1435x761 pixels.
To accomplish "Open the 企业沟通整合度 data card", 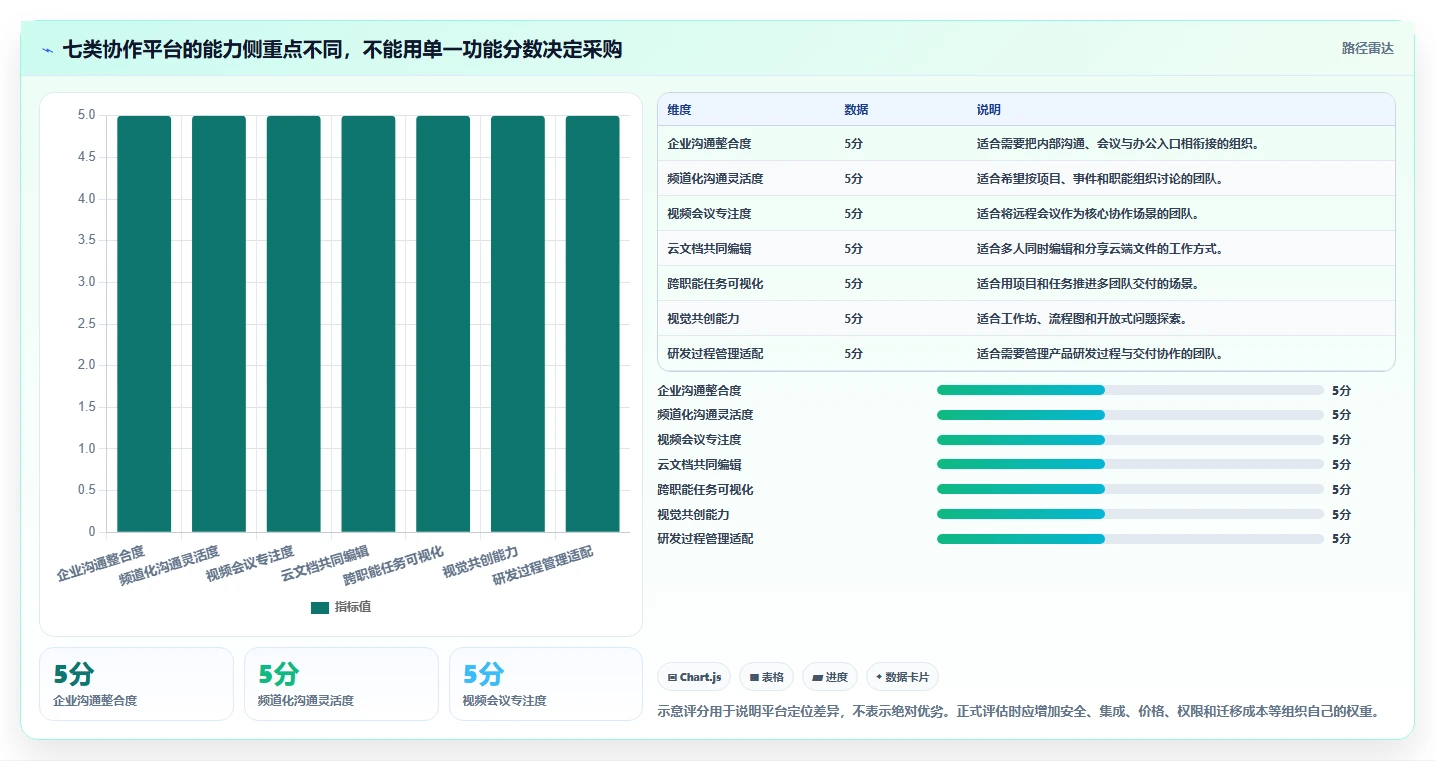I will click(x=136, y=684).
